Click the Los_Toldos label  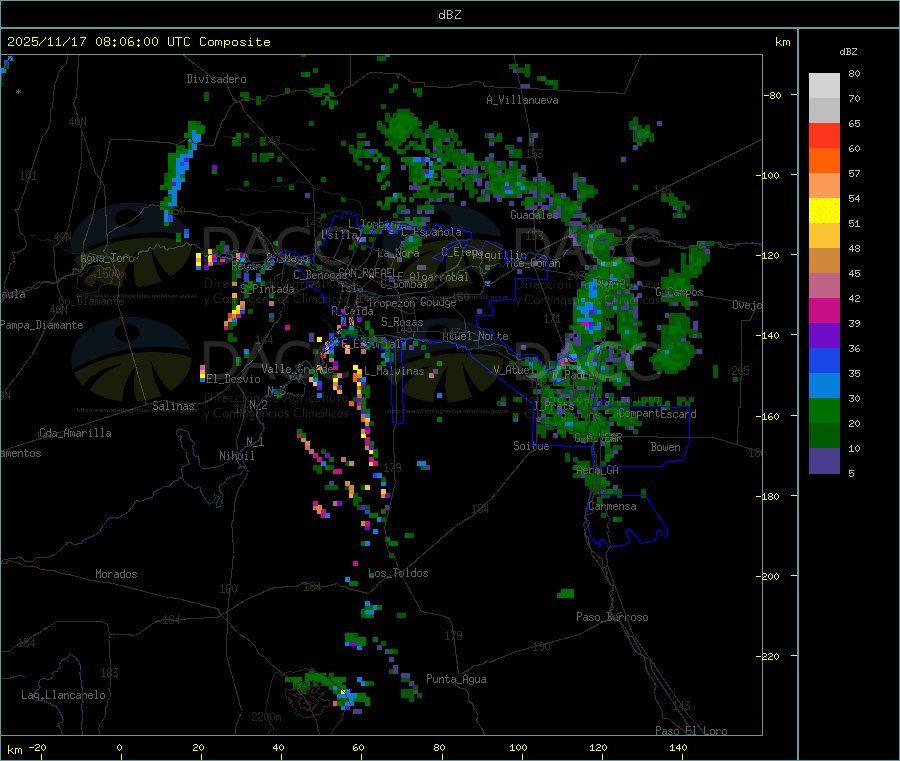tap(398, 573)
